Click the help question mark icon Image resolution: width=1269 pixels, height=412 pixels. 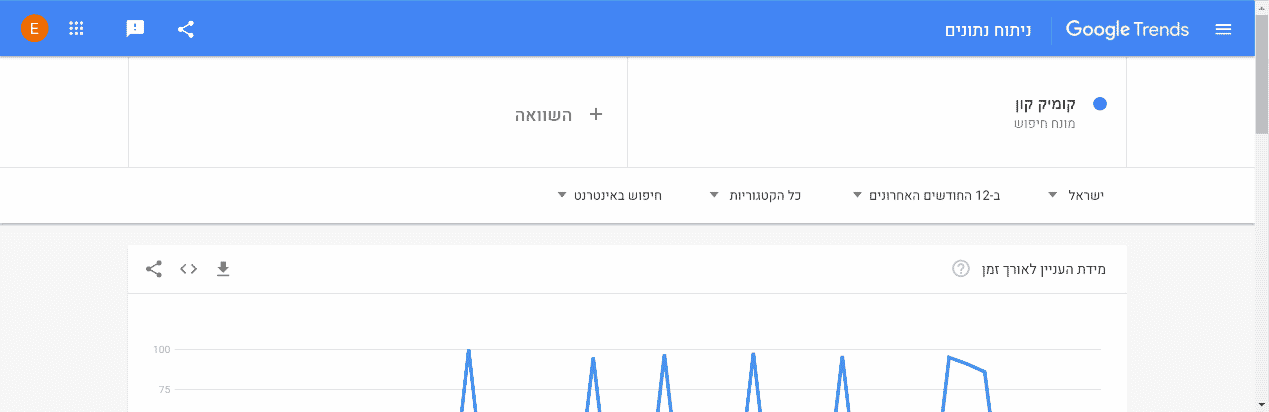[x=960, y=269]
